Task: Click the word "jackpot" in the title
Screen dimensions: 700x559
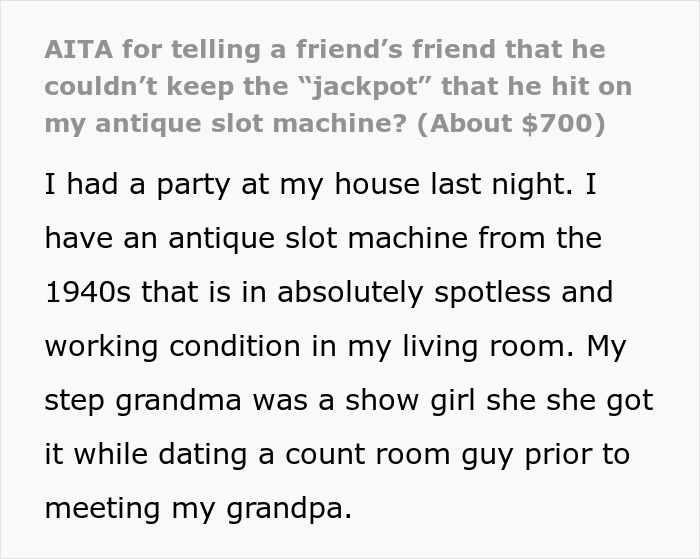Action: point(366,87)
